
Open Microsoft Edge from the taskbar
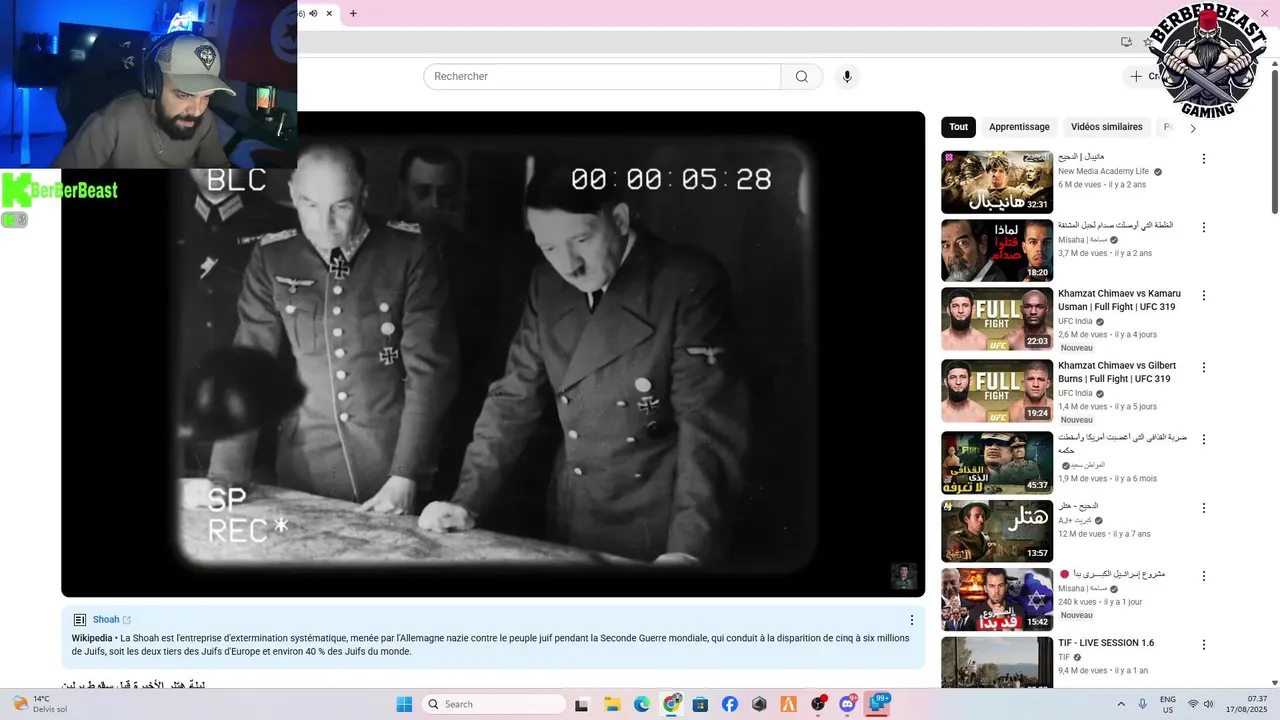[641, 704]
